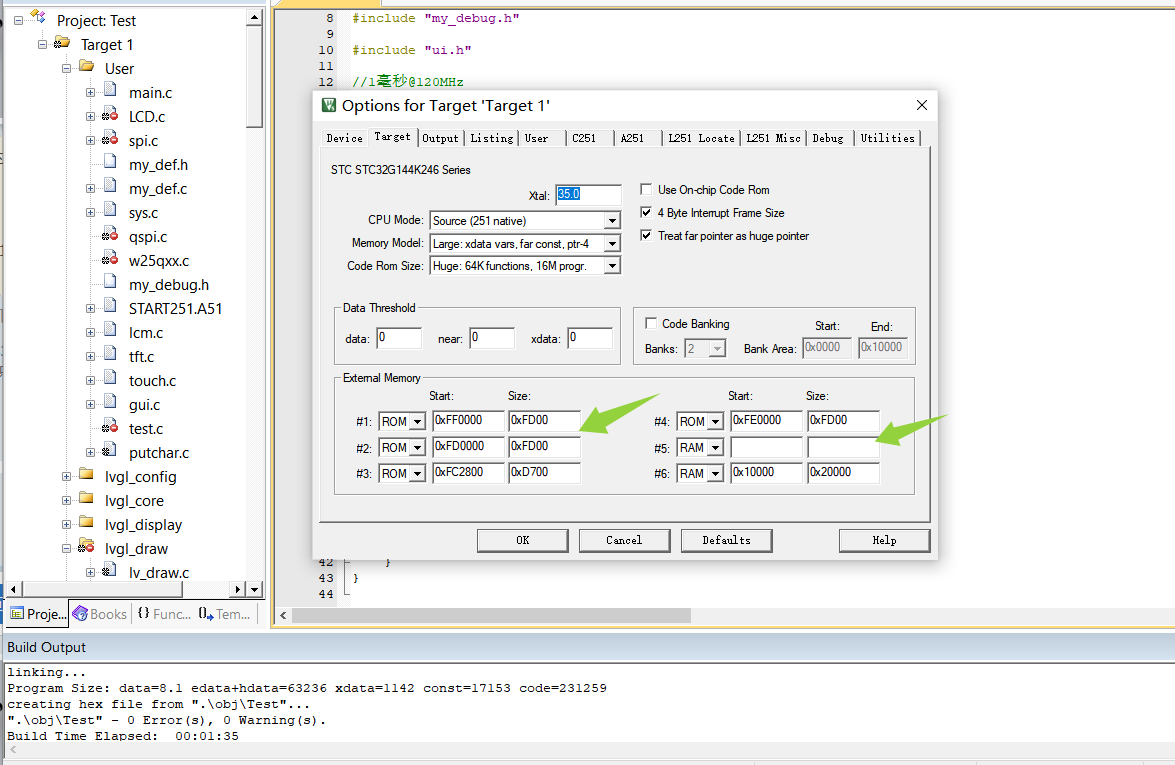Open the Functions panel tab
The height and width of the screenshot is (765, 1175).
164,614
